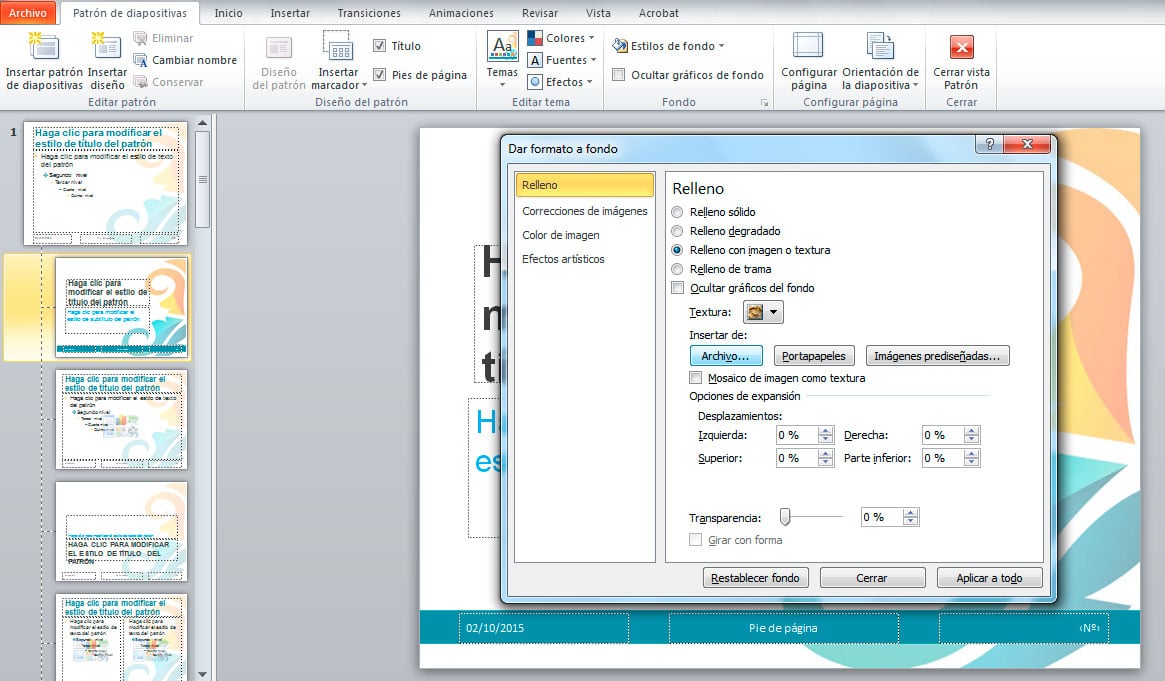Image resolution: width=1165 pixels, height=681 pixels.
Task: Click the Conservar icon
Action: tap(140, 82)
